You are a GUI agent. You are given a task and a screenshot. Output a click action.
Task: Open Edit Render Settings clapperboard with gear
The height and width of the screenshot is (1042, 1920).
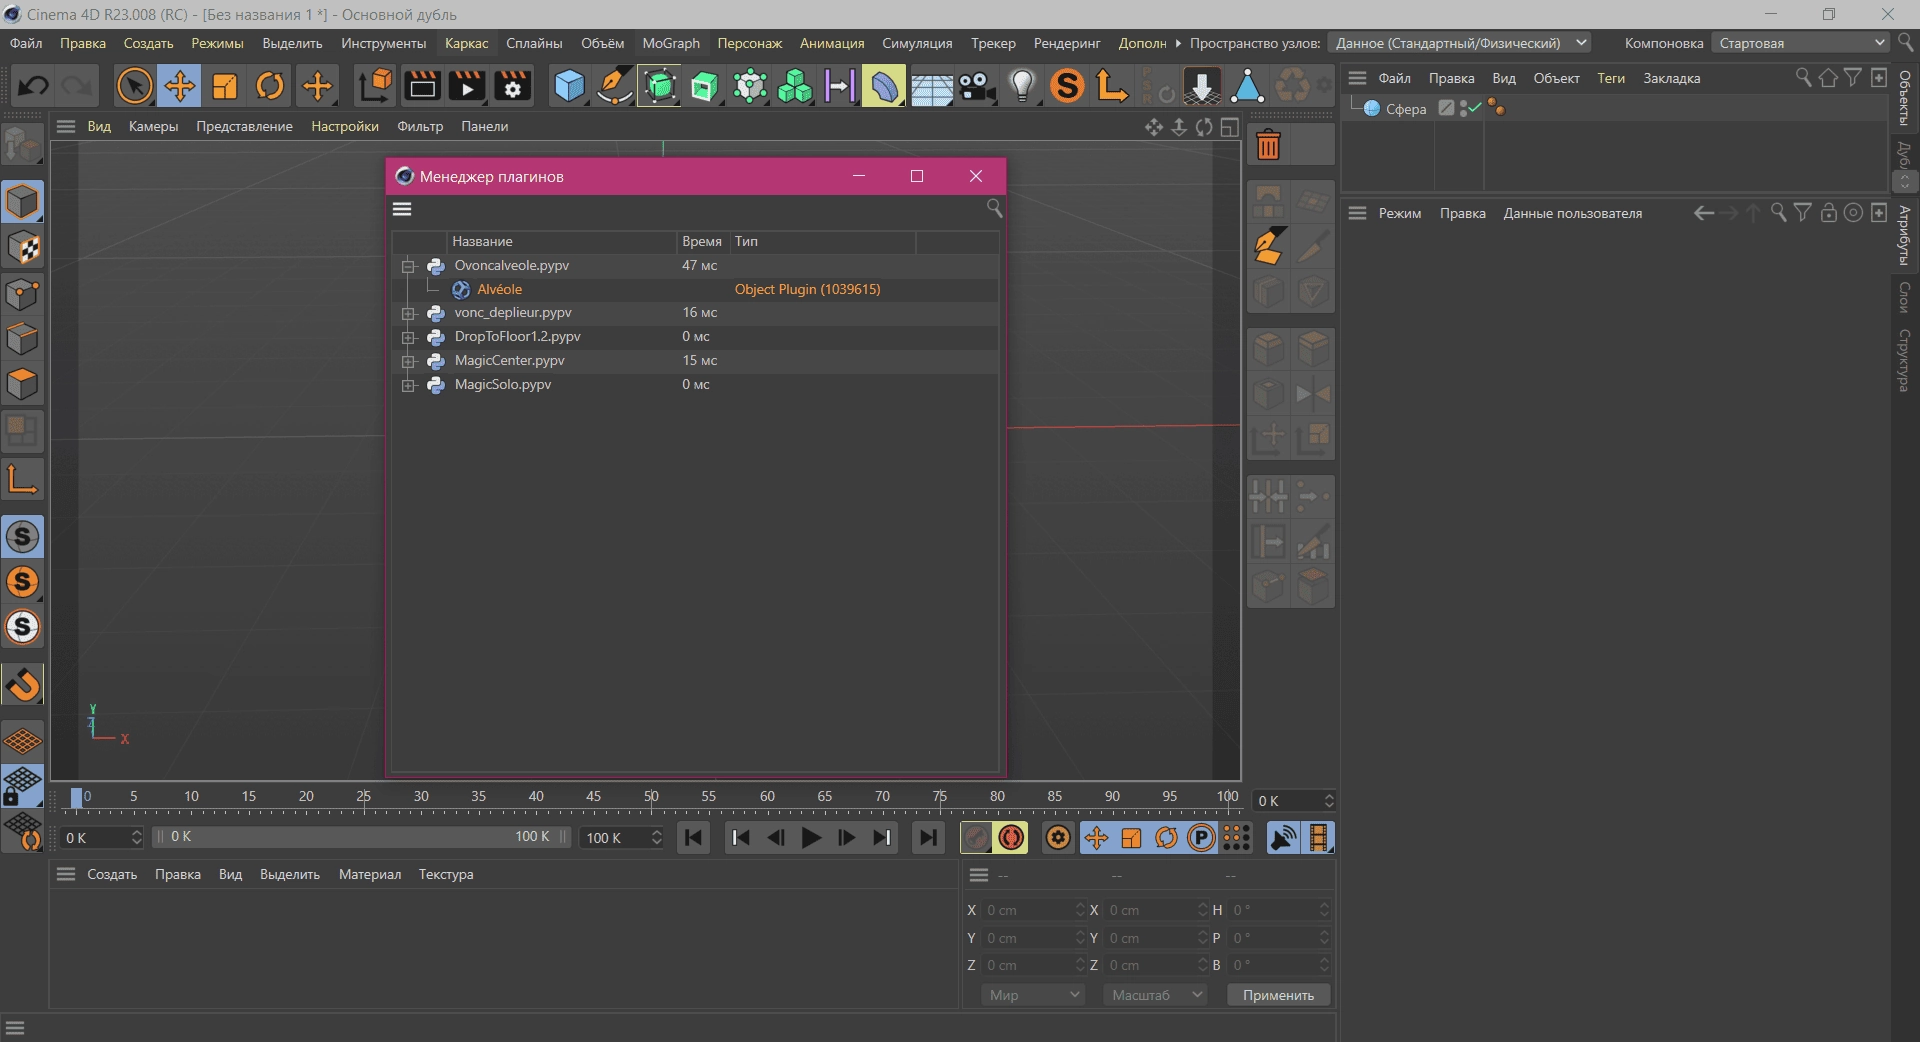coord(512,86)
